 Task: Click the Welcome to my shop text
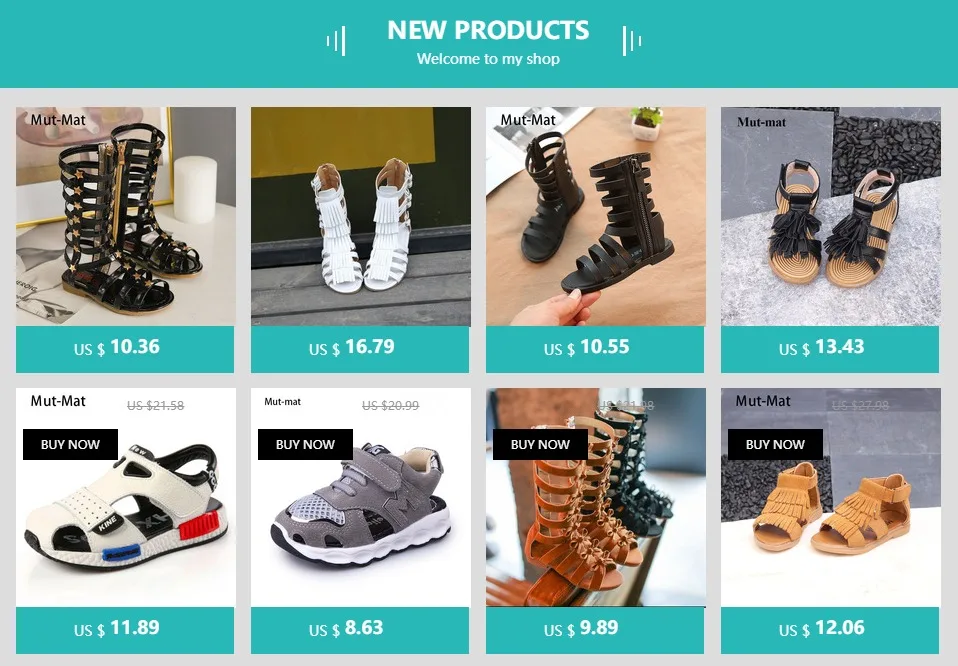[x=488, y=59]
